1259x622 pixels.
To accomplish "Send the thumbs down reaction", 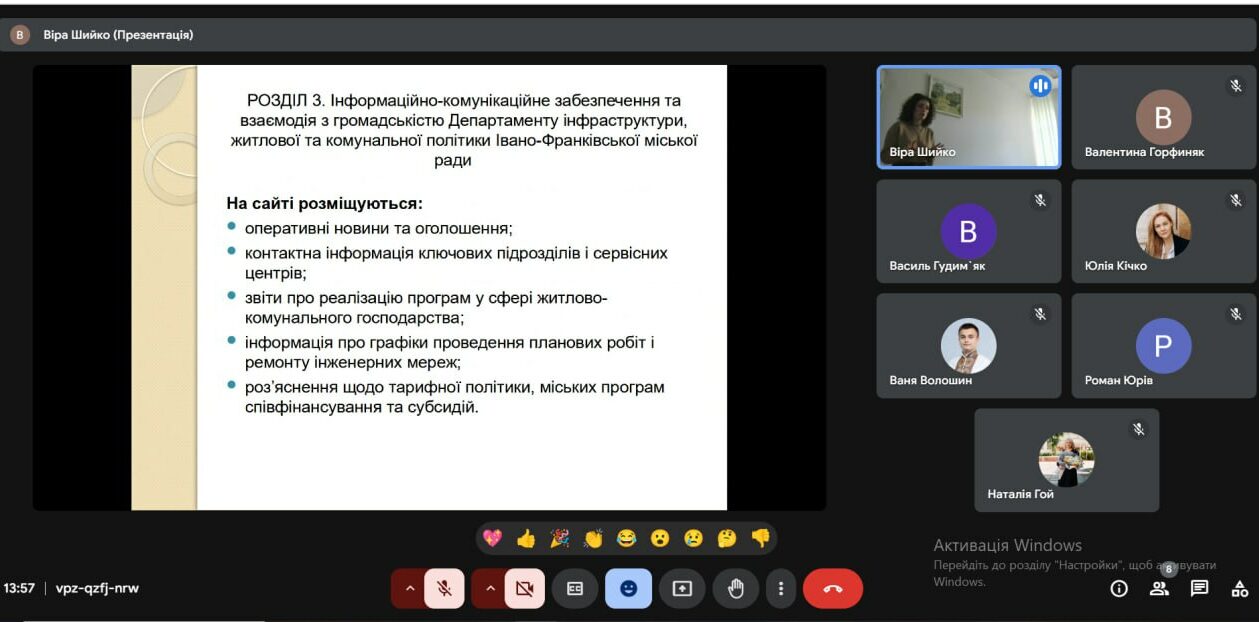I will coord(761,538).
